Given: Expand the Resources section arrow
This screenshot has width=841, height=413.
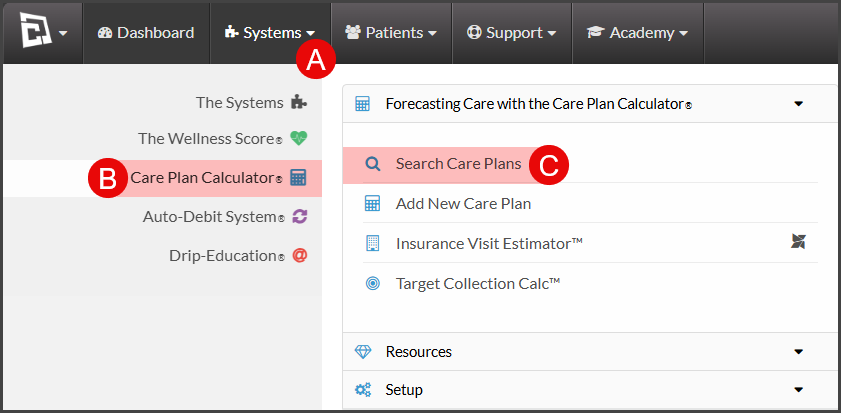Looking at the screenshot, I should click(799, 352).
